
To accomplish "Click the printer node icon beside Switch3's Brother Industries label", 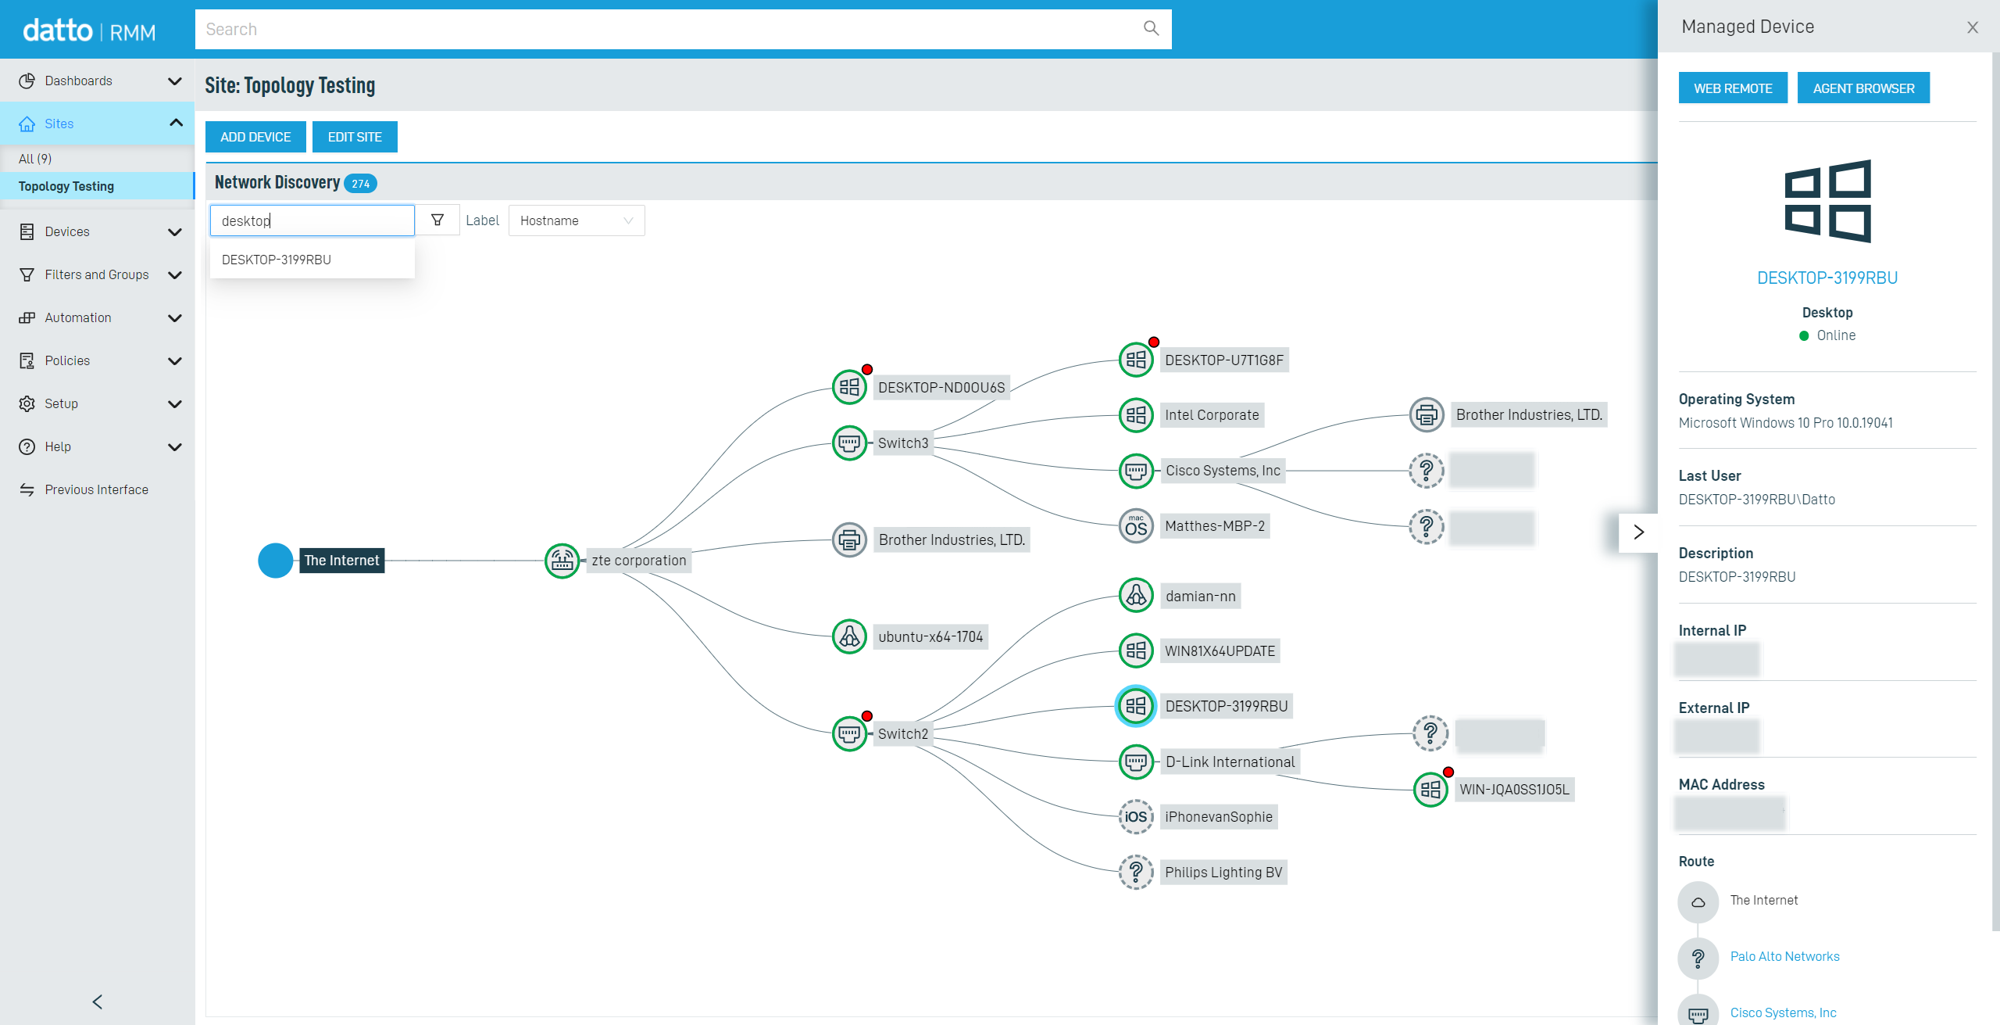I will click(1427, 415).
